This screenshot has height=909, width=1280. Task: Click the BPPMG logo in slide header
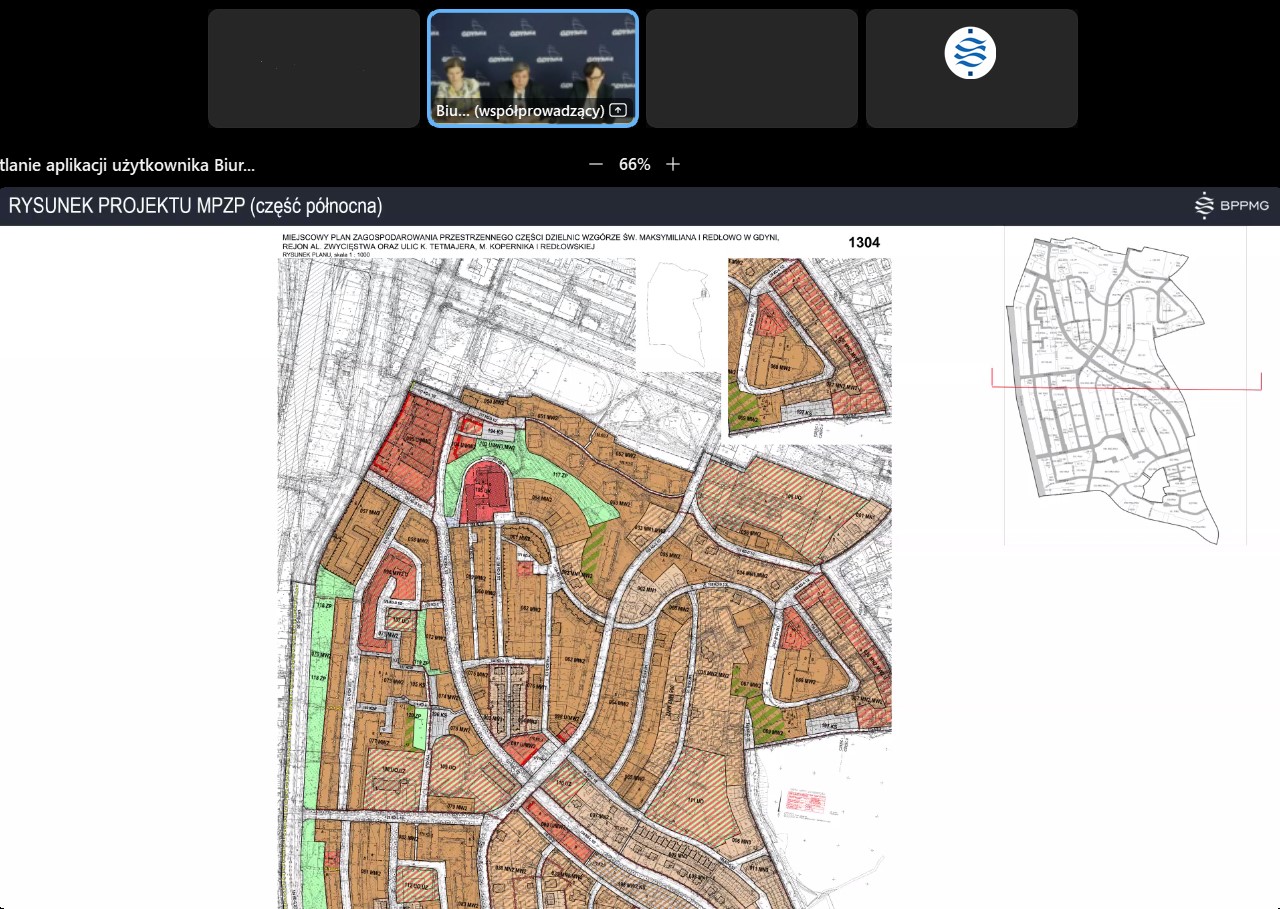[1232, 206]
